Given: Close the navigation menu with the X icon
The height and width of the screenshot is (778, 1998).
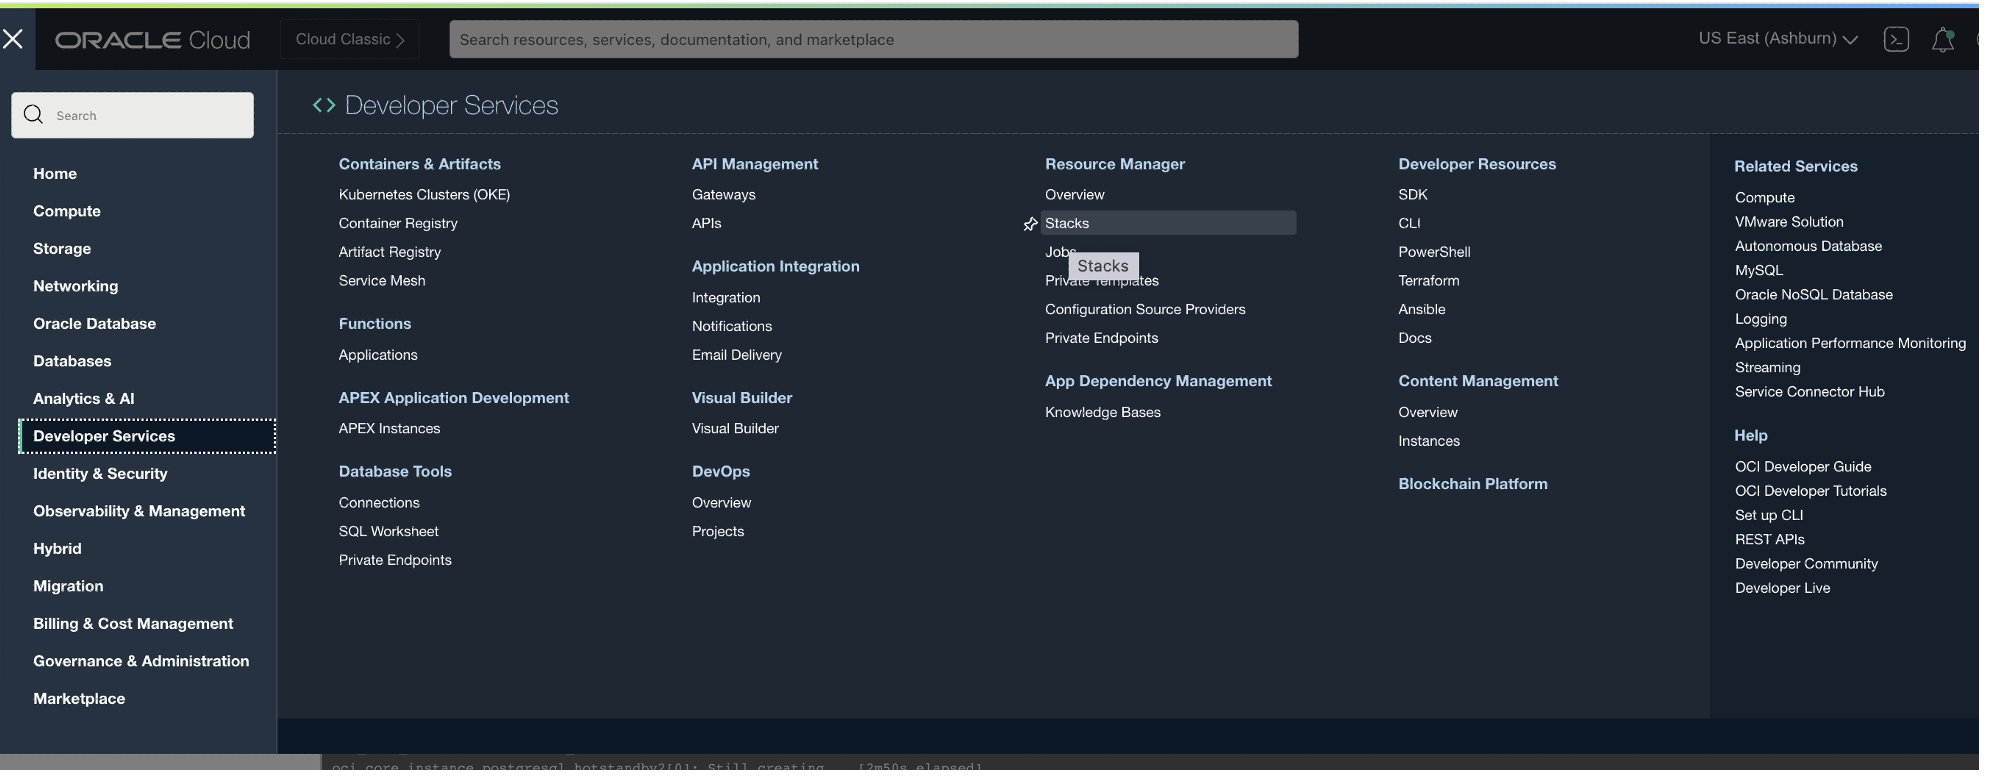Looking at the screenshot, I should (x=13, y=39).
